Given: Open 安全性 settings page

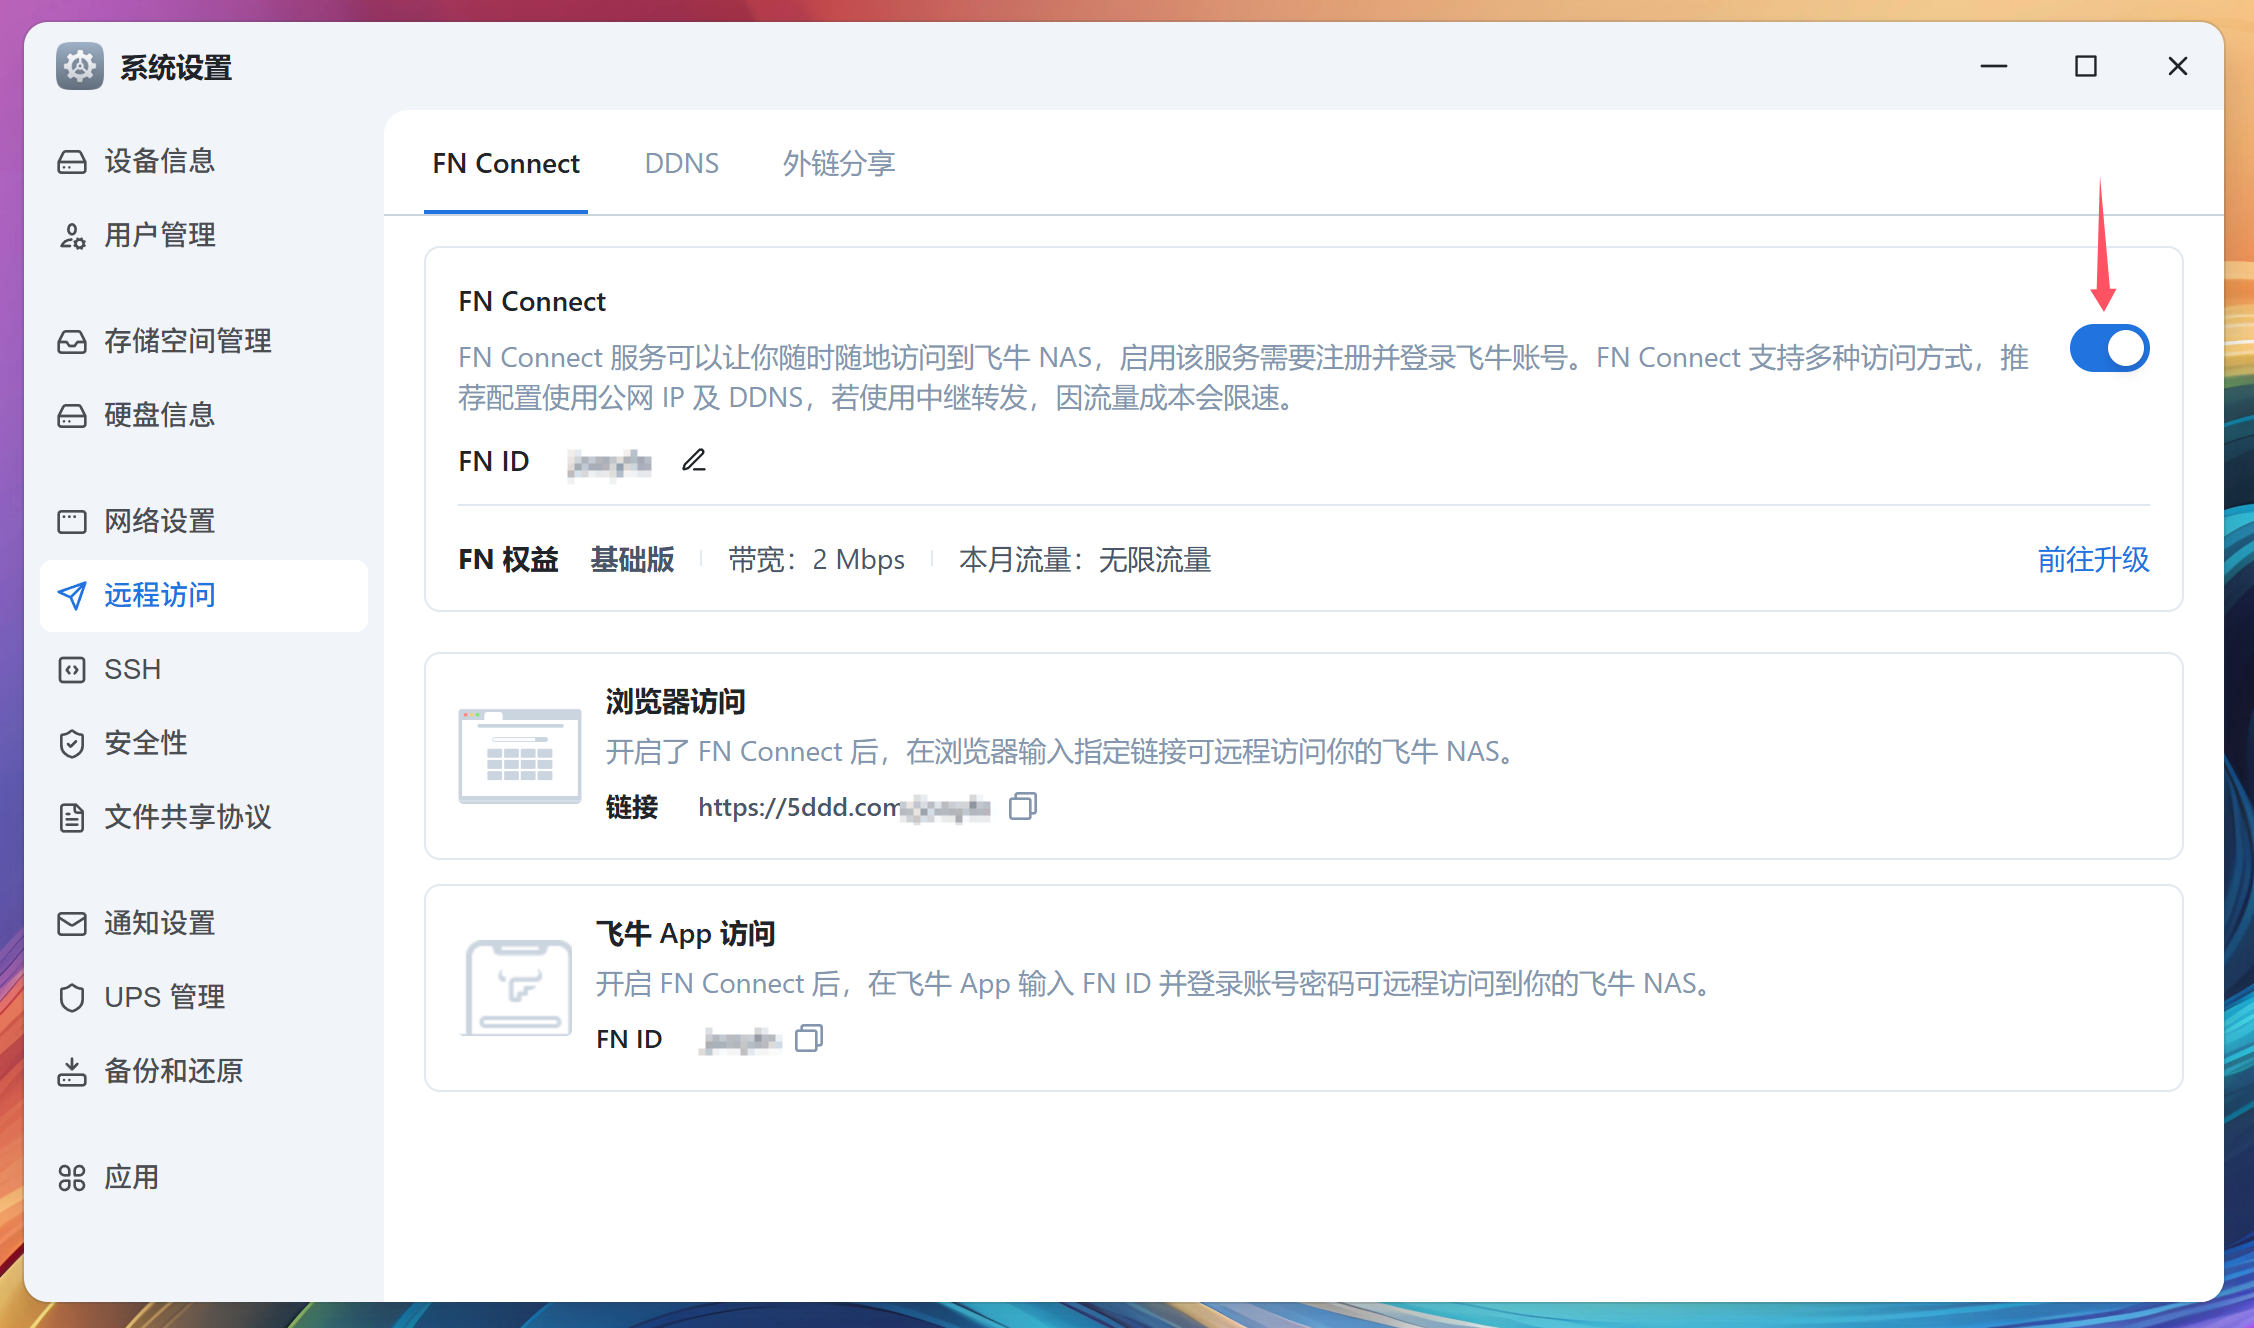Looking at the screenshot, I should click(145, 743).
